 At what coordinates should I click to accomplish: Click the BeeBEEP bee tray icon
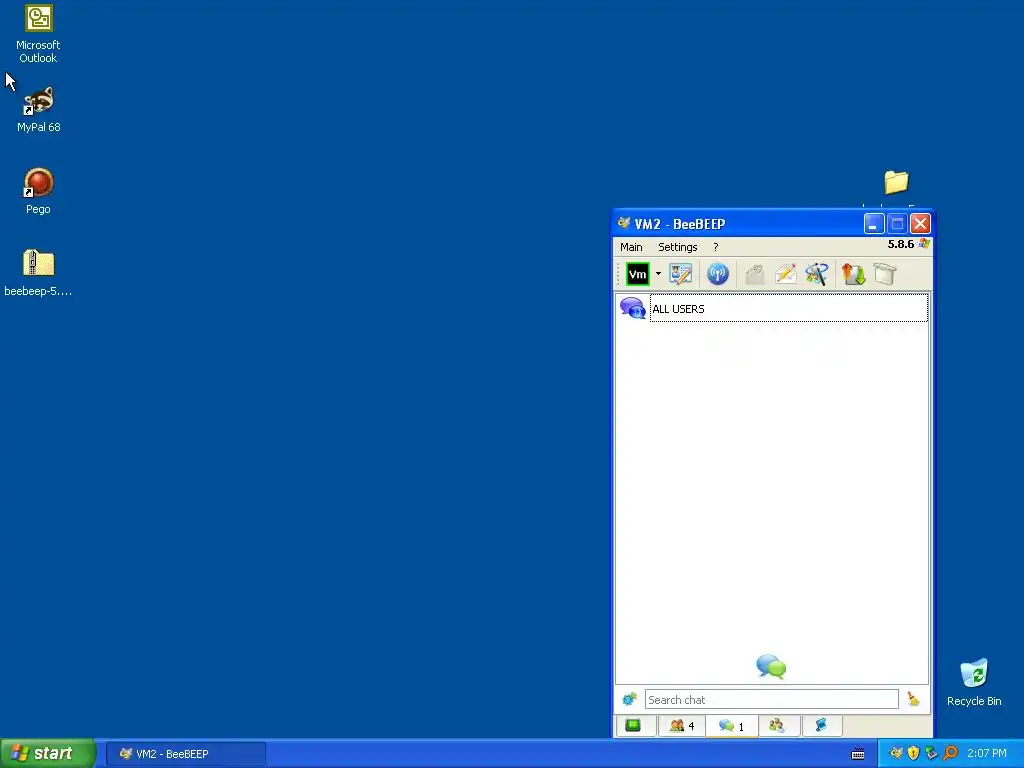(896, 754)
